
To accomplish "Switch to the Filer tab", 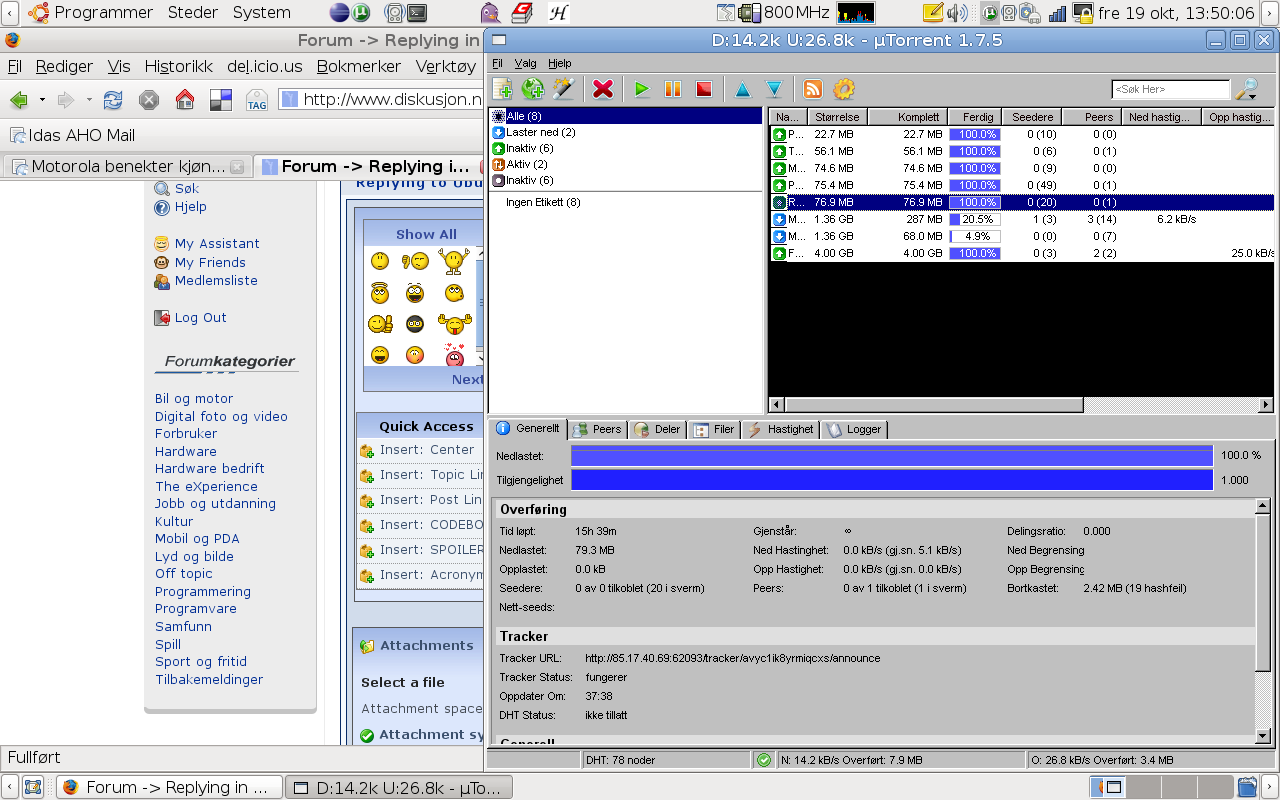I will coord(714,429).
